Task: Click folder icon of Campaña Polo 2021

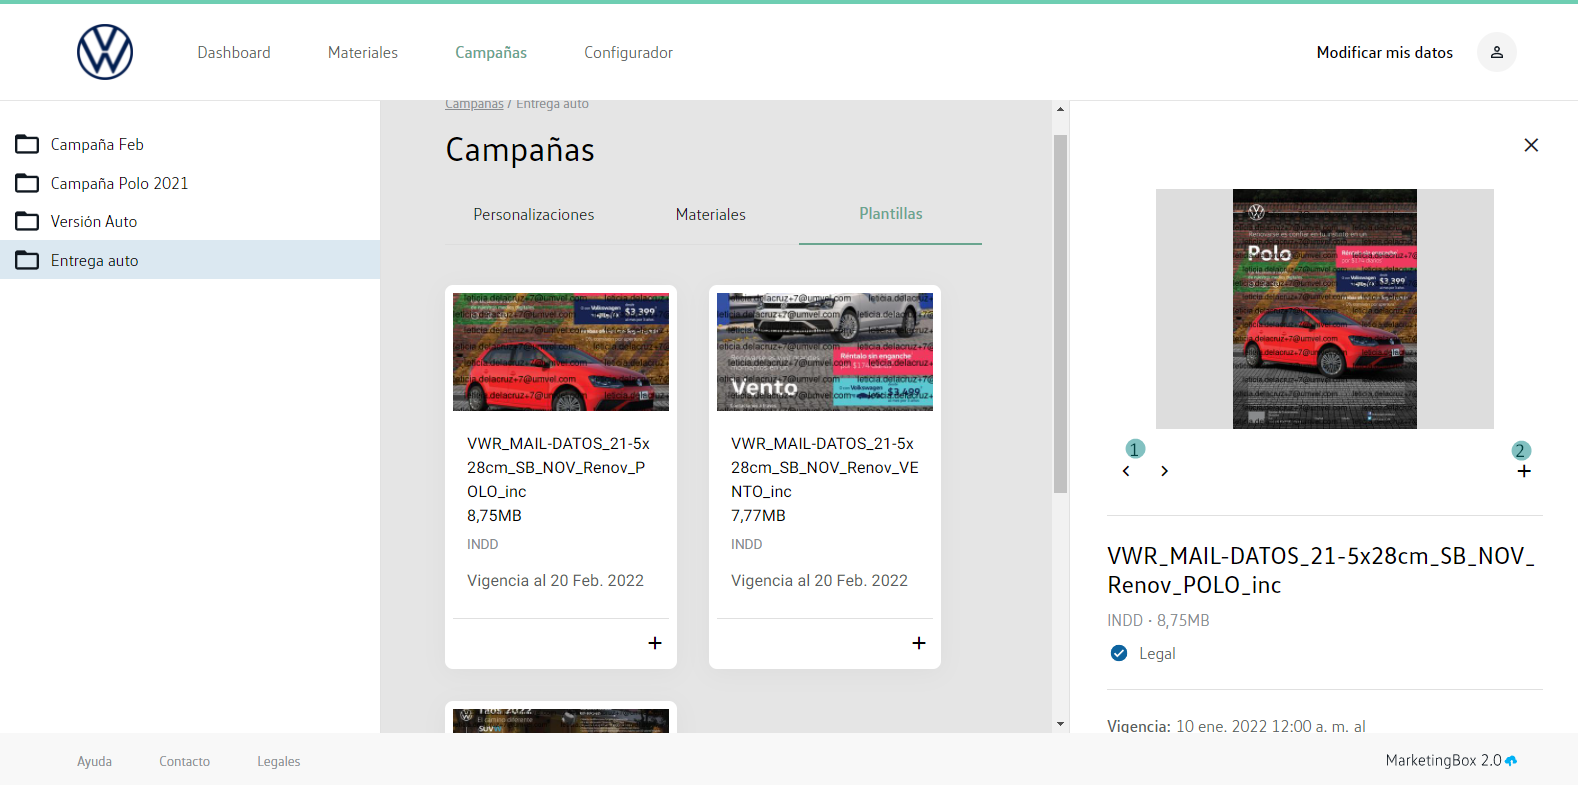Action: click(x=27, y=183)
